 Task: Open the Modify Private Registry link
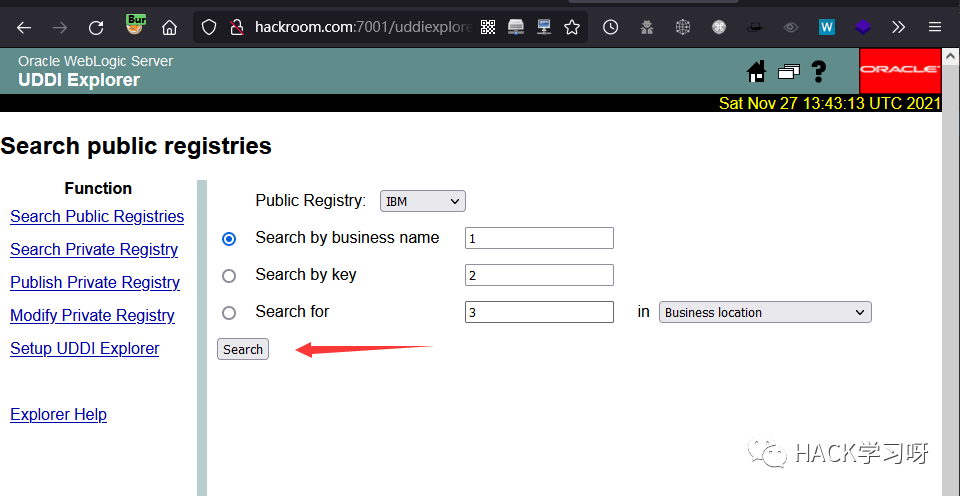pyautogui.click(x=92, y=316)
